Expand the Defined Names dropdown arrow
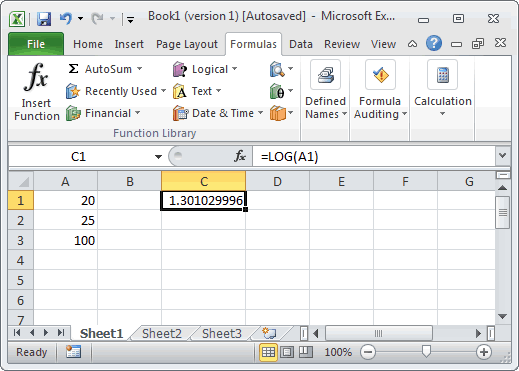 pyautogui.click(x=344, y=114)
